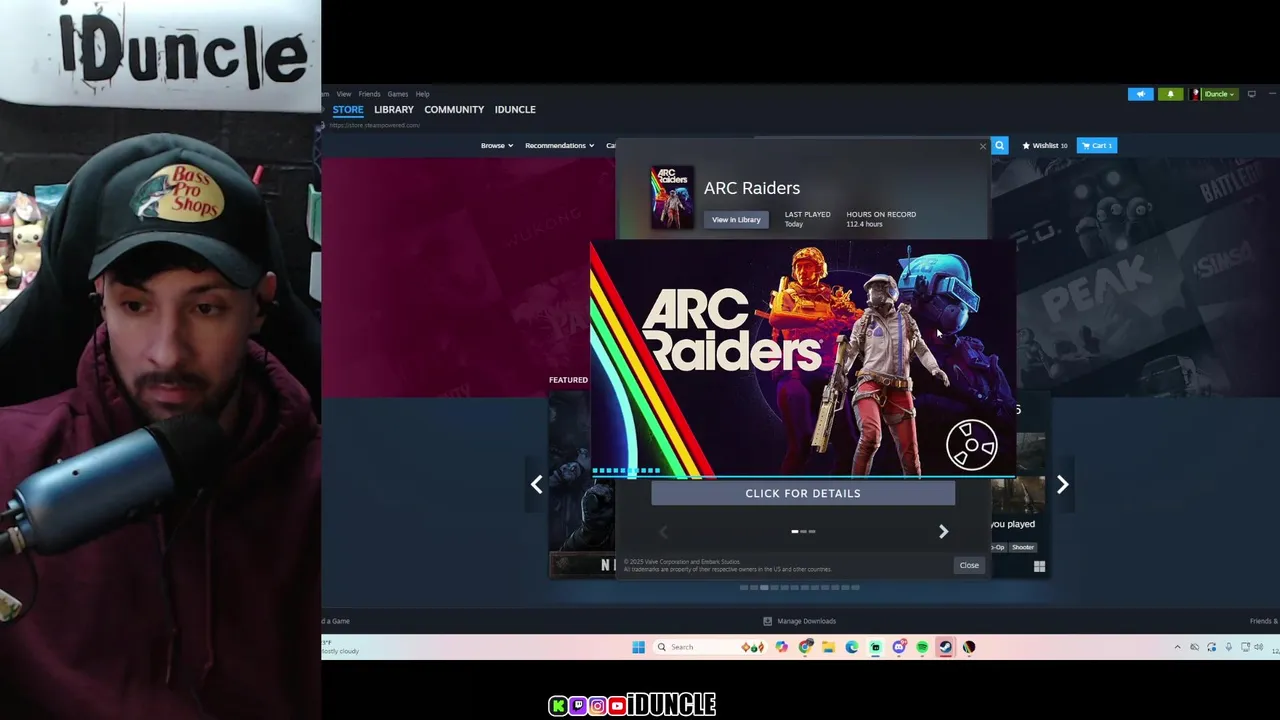
Task: Open the IDUNCLE profile tab
Action: click(x=515, y=109)
